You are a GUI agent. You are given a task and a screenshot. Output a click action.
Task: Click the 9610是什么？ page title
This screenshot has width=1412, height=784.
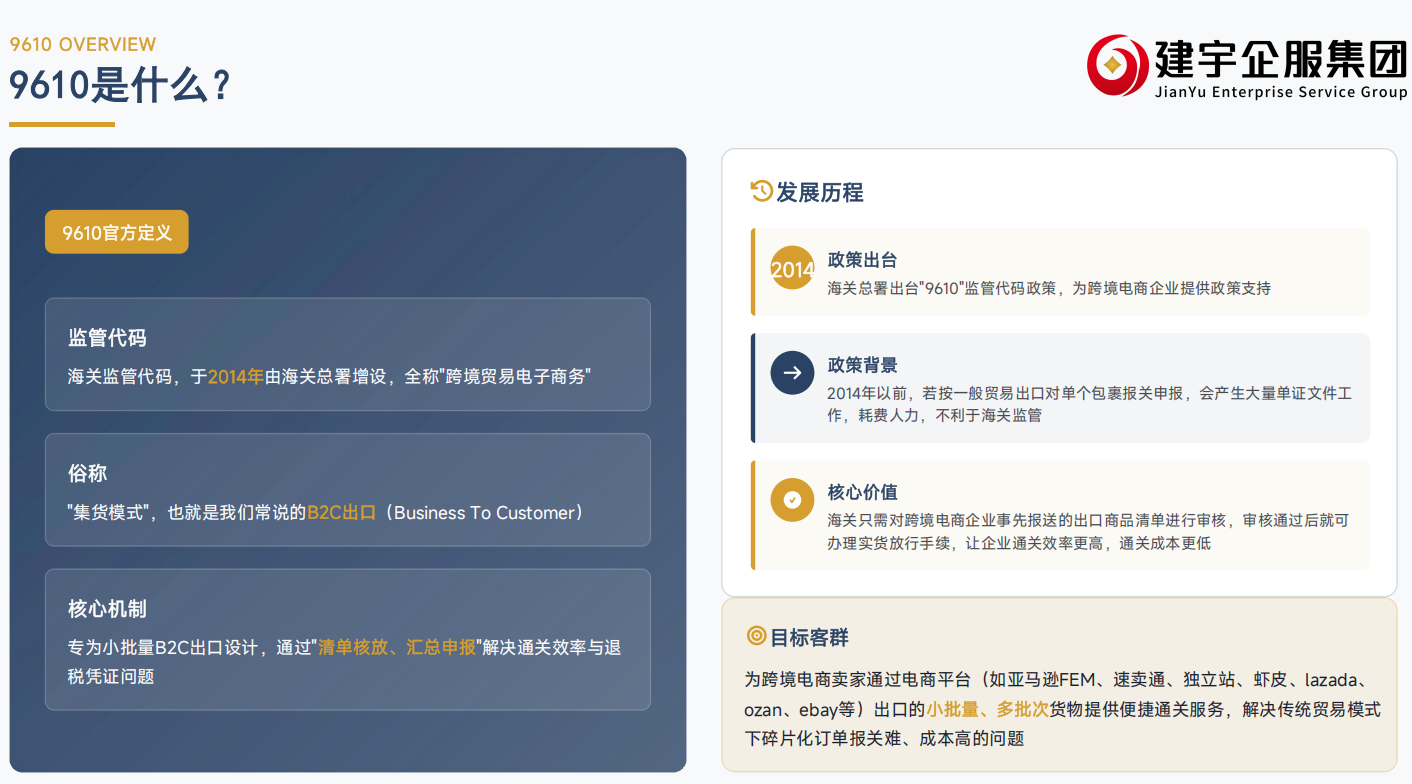(x=120, y=86)
